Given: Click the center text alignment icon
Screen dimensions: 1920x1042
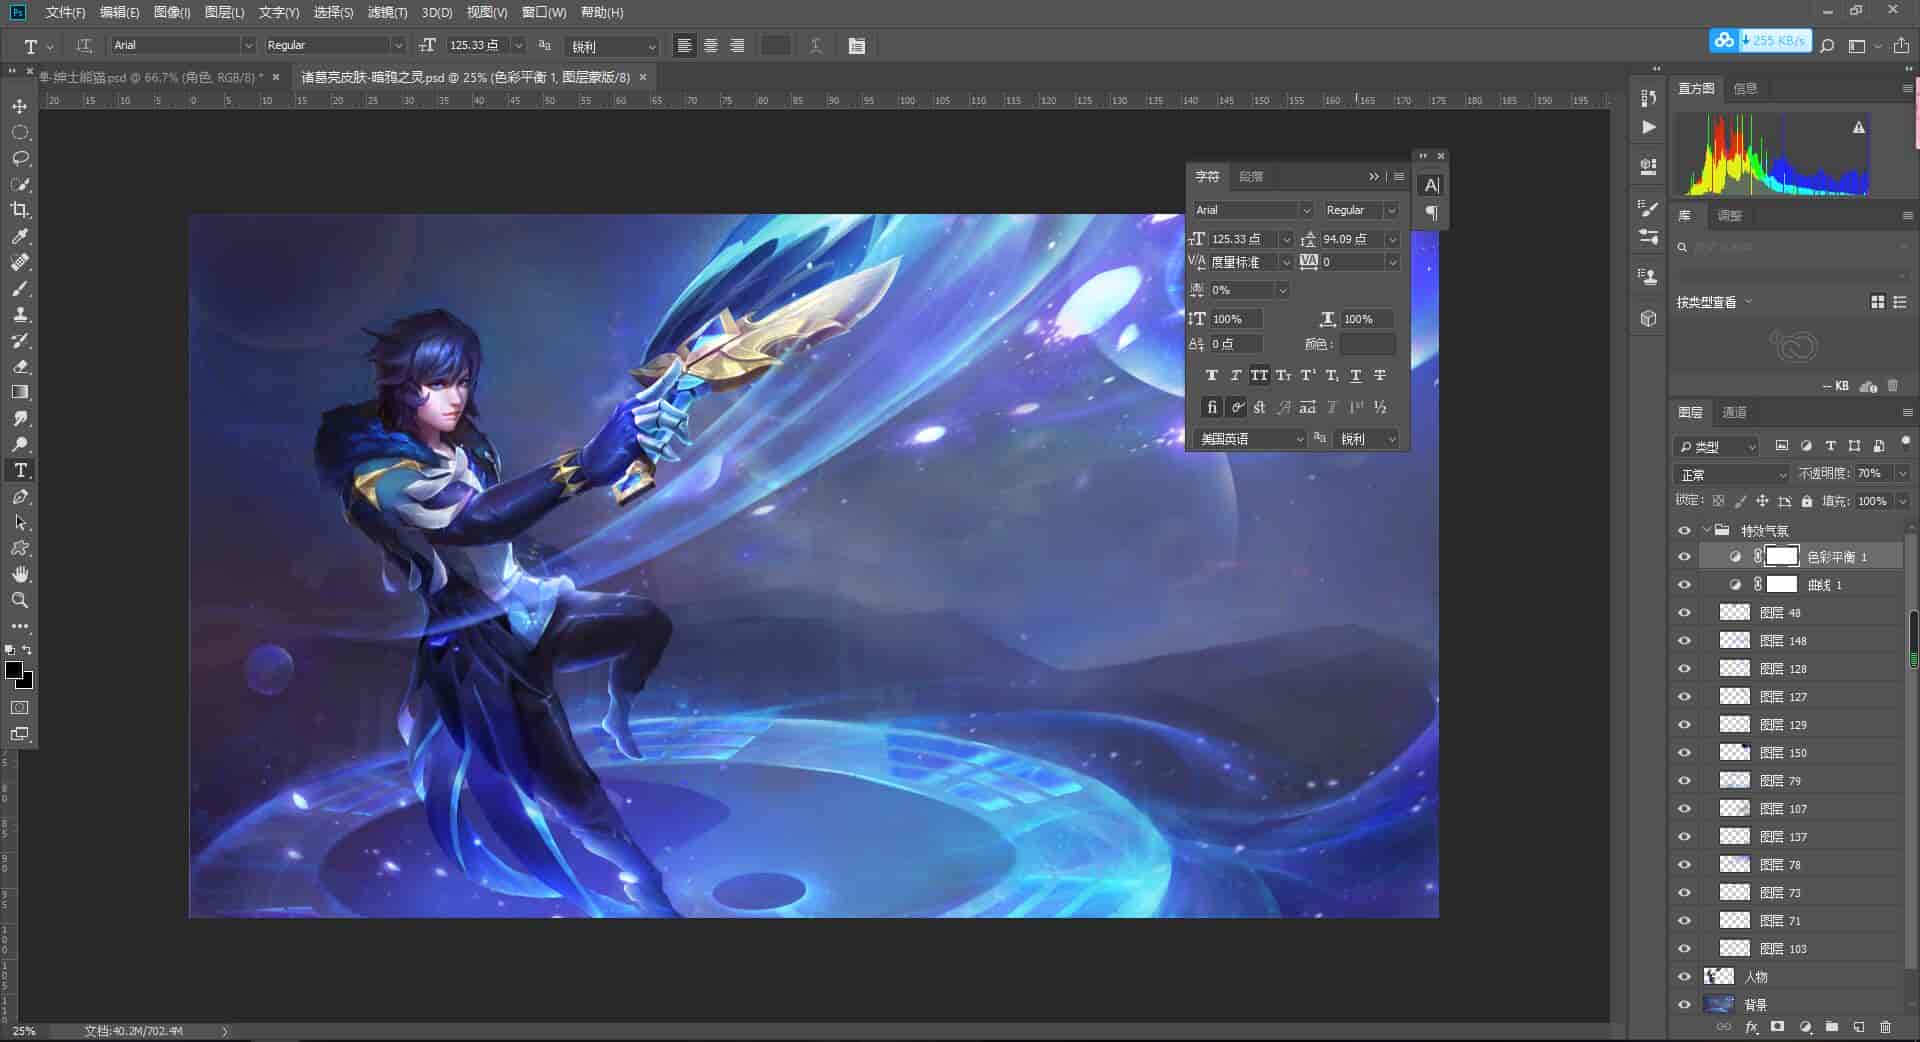Looking at the screenshot, I should (x=711, y=46).
